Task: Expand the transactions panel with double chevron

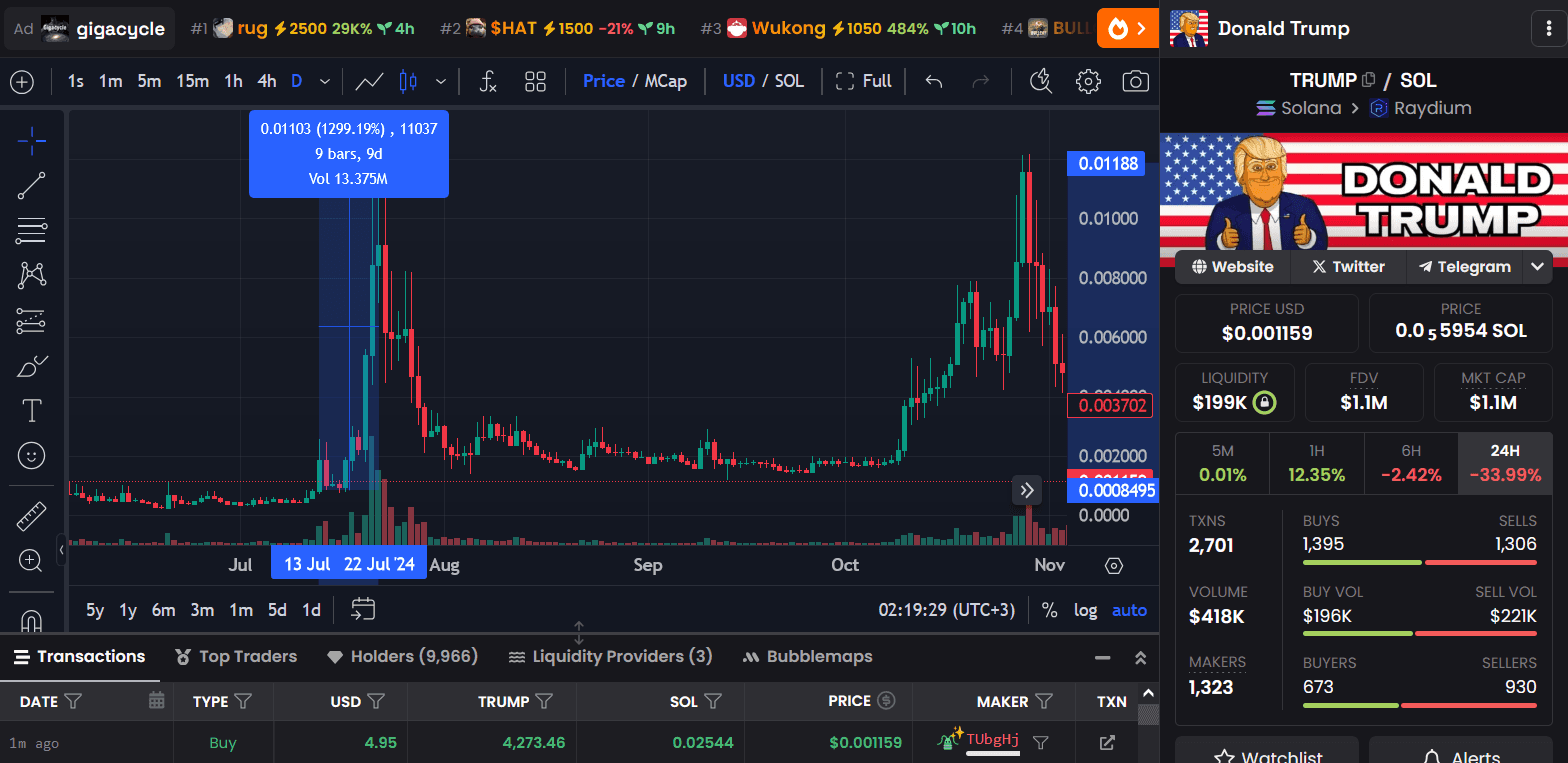Action: [x=1140, y=658]
